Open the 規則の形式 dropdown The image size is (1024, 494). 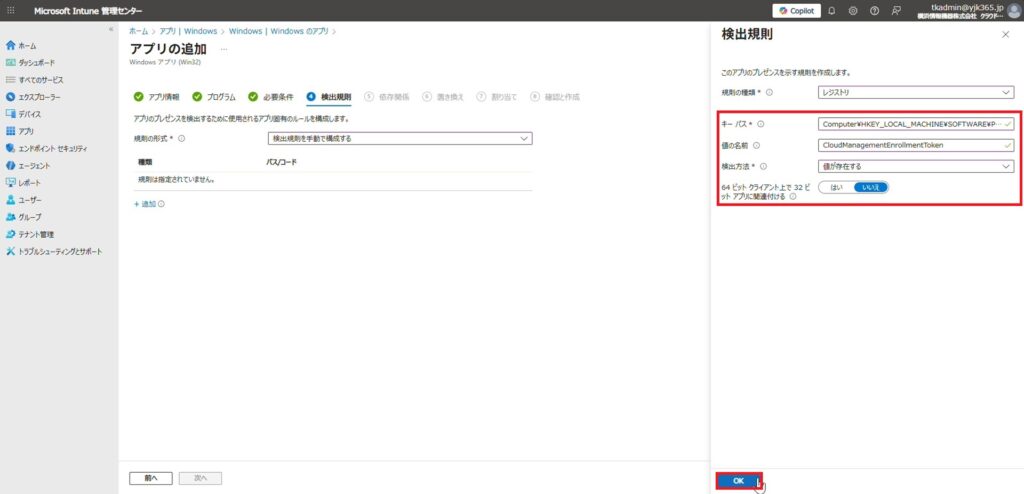pos(400,138)
